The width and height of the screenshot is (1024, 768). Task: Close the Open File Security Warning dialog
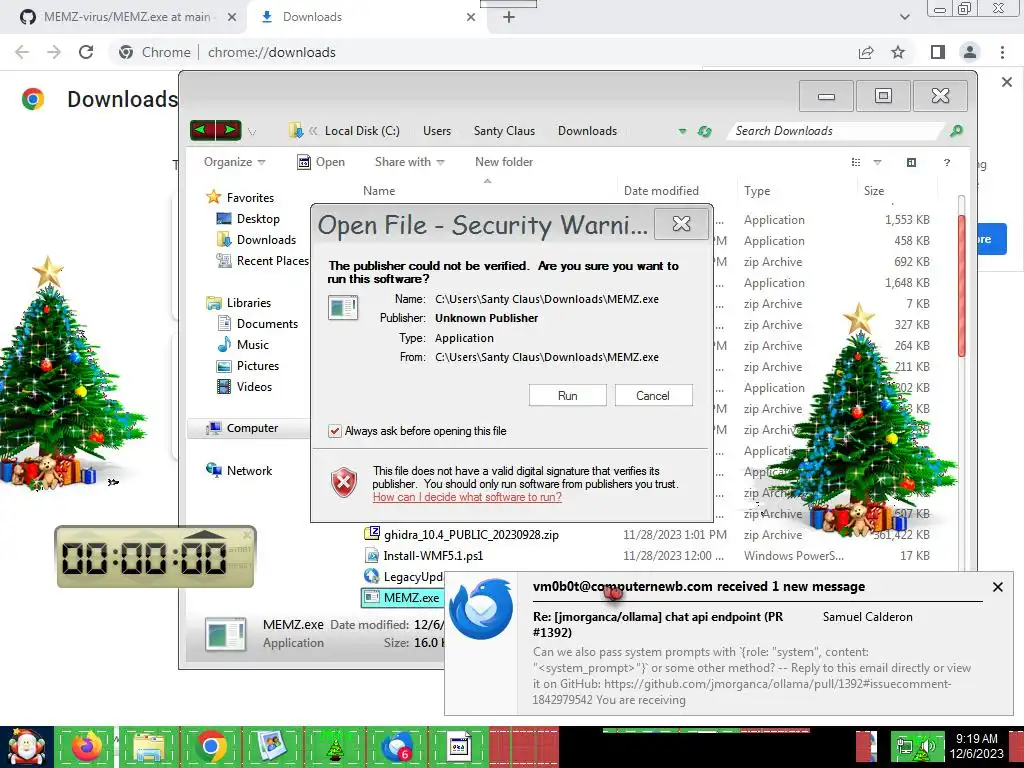681,224
